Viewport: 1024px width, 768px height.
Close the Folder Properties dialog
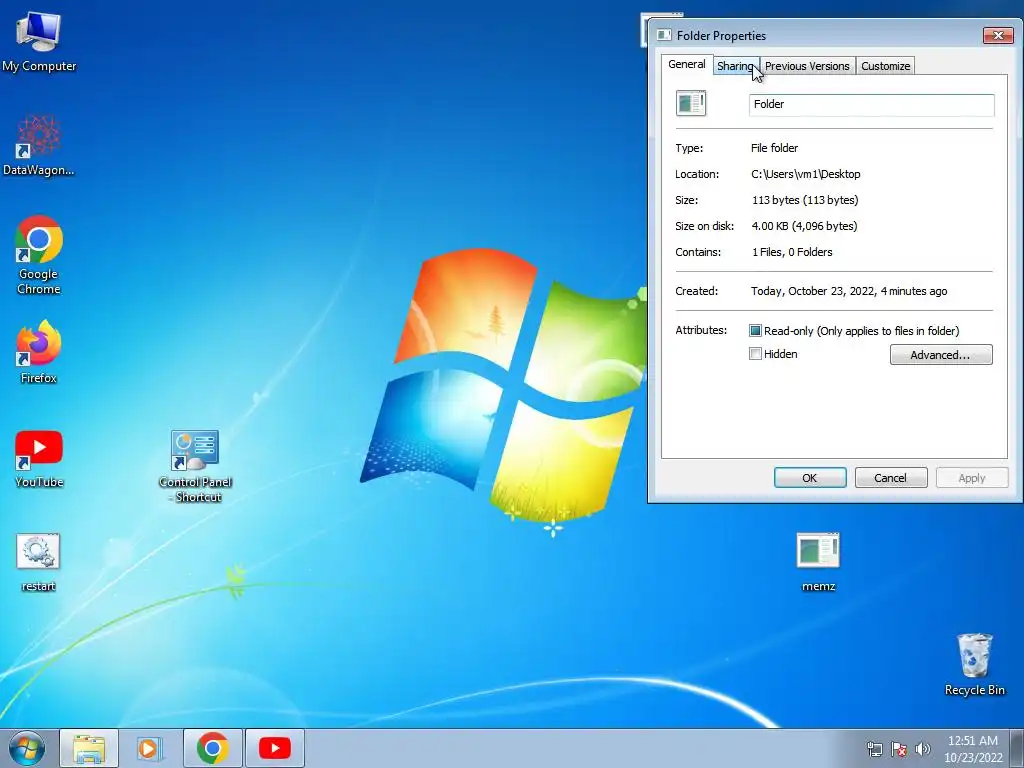[998, 35]
